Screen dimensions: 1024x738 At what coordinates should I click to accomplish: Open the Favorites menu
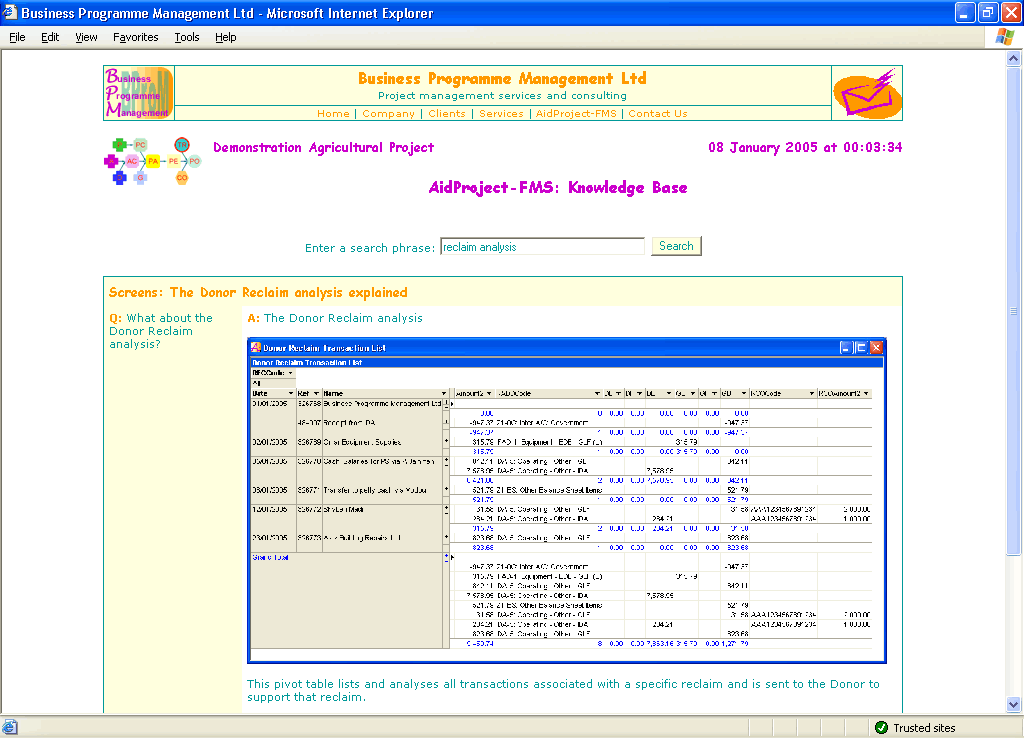coord(136,37)
